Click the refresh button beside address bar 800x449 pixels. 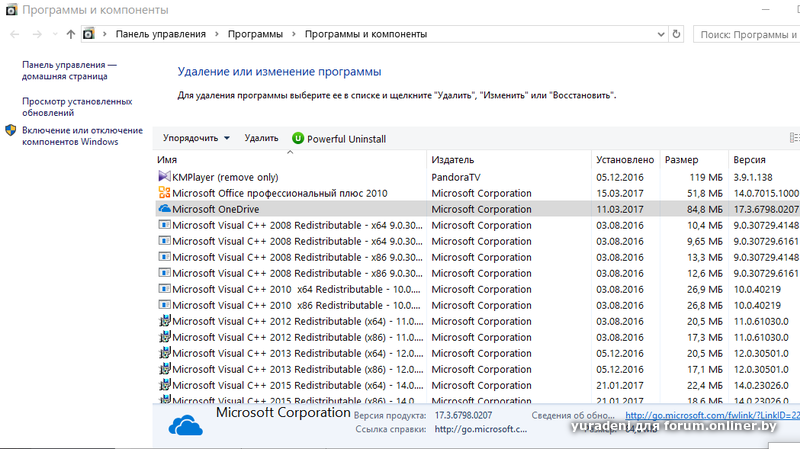click(x=677, y=34)
